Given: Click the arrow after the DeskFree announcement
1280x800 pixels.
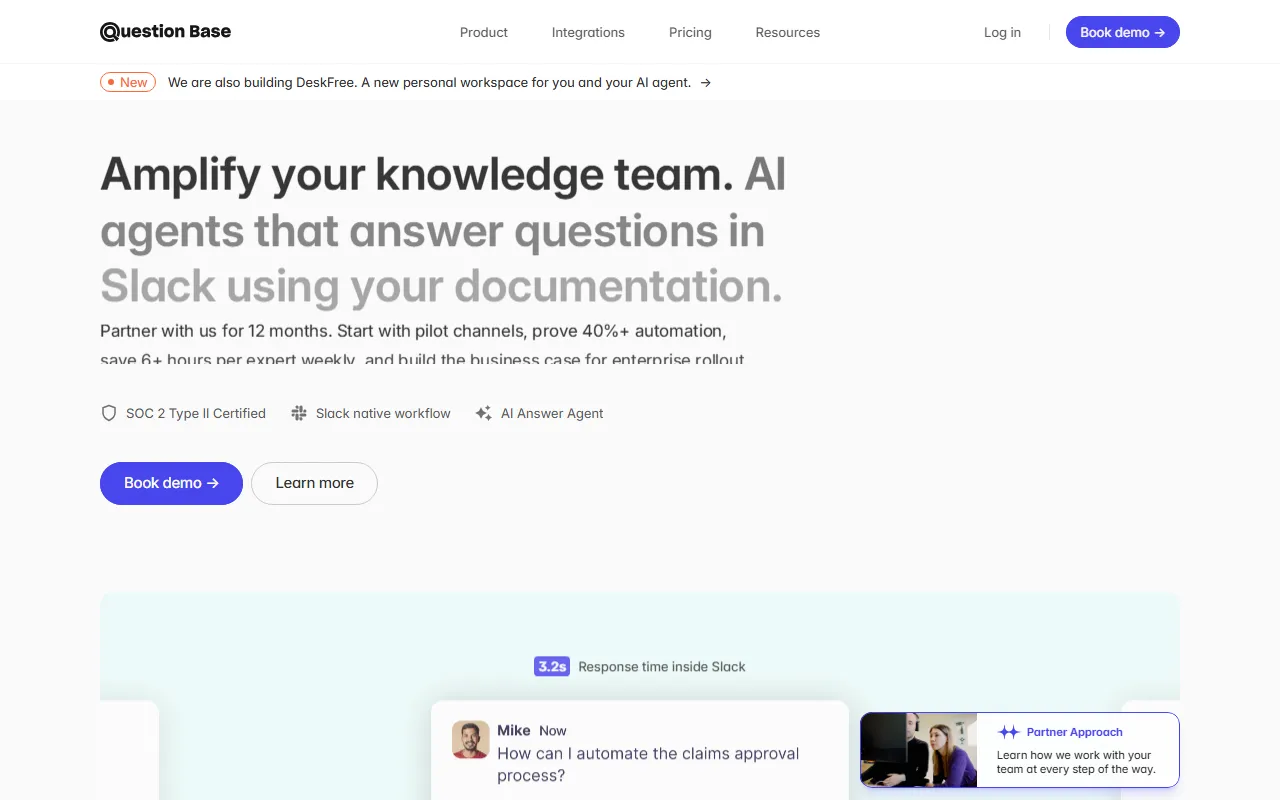Looking at the screenshot, I should [x=705, y=83].
